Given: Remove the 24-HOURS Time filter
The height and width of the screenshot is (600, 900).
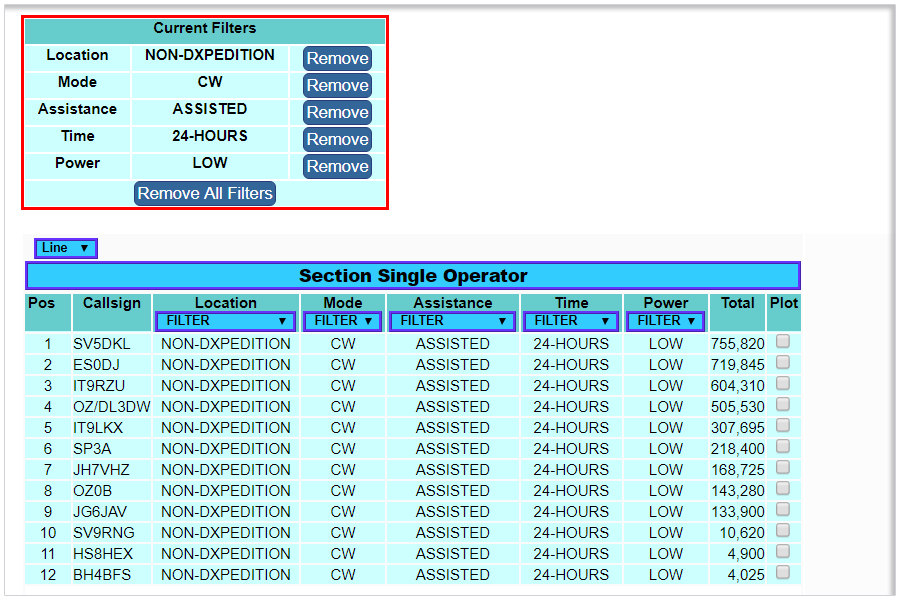Looking at the screenshot, I should click(337, 139).
